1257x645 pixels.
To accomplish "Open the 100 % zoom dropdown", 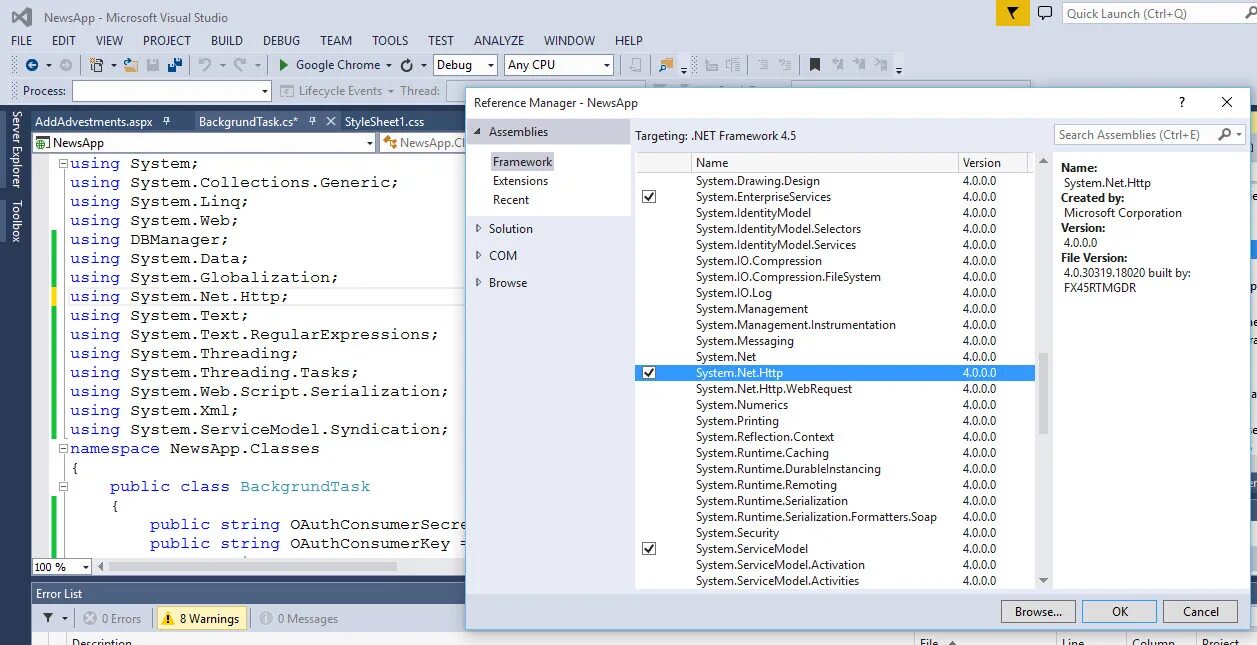I will coord(84,567).
